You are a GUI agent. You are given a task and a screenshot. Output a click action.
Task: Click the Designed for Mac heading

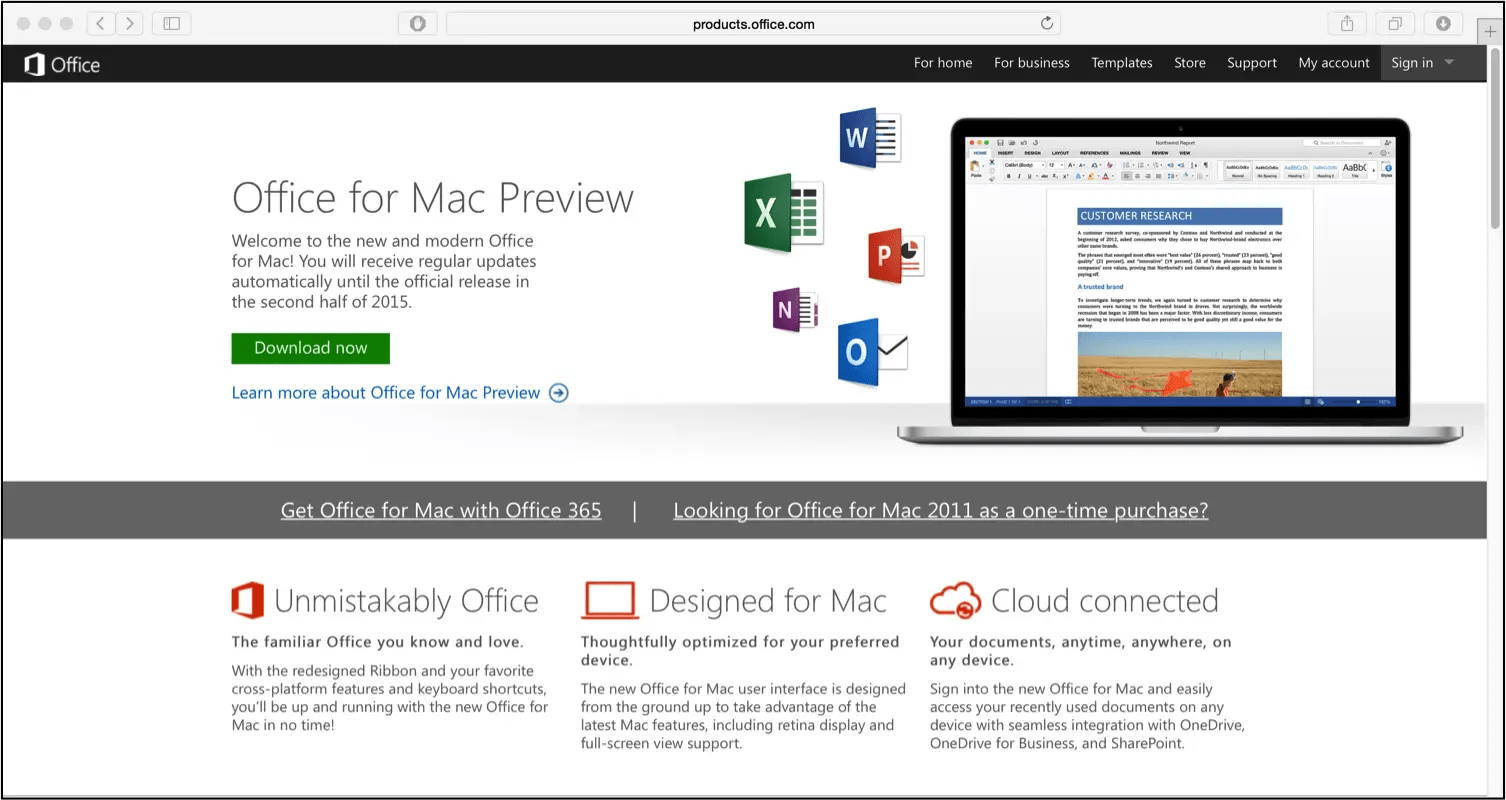tap(768, 601)
